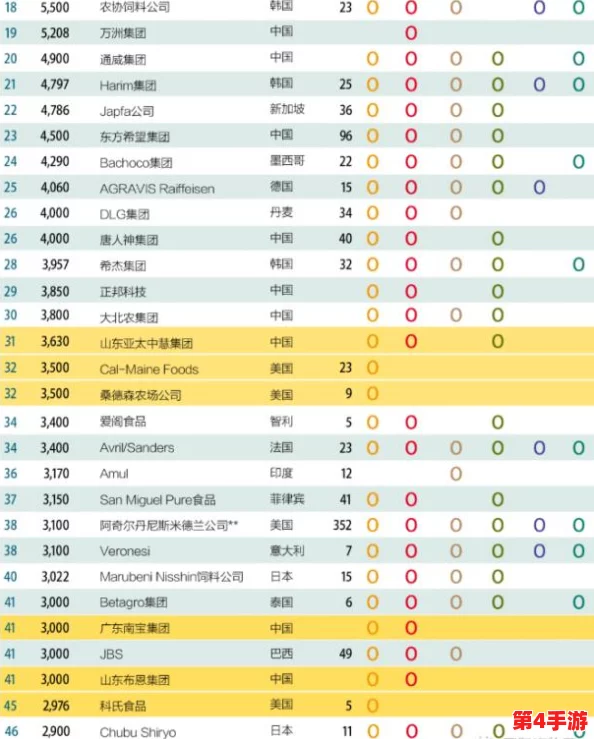Select the number 352 in the table
Screen dimensions: 594x739
[x=342, y=525]
